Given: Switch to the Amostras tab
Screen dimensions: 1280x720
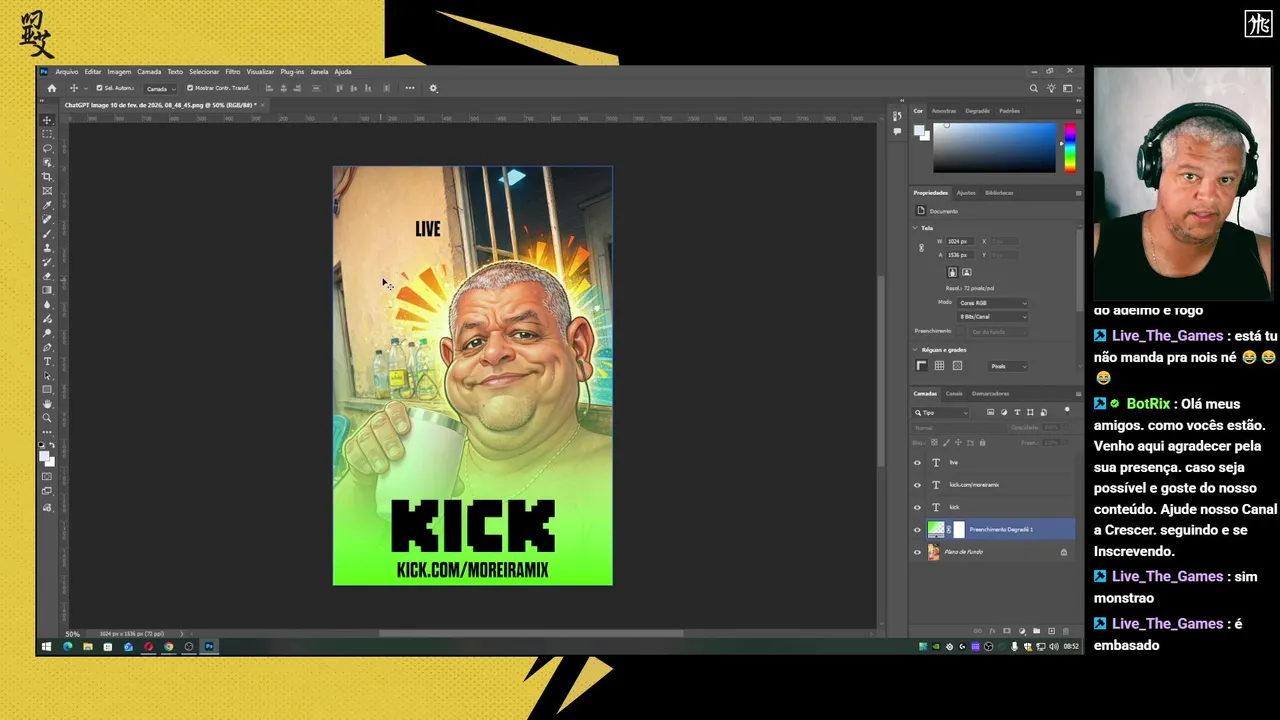Looking at the screenshot, I should click(x=944, y=111).
